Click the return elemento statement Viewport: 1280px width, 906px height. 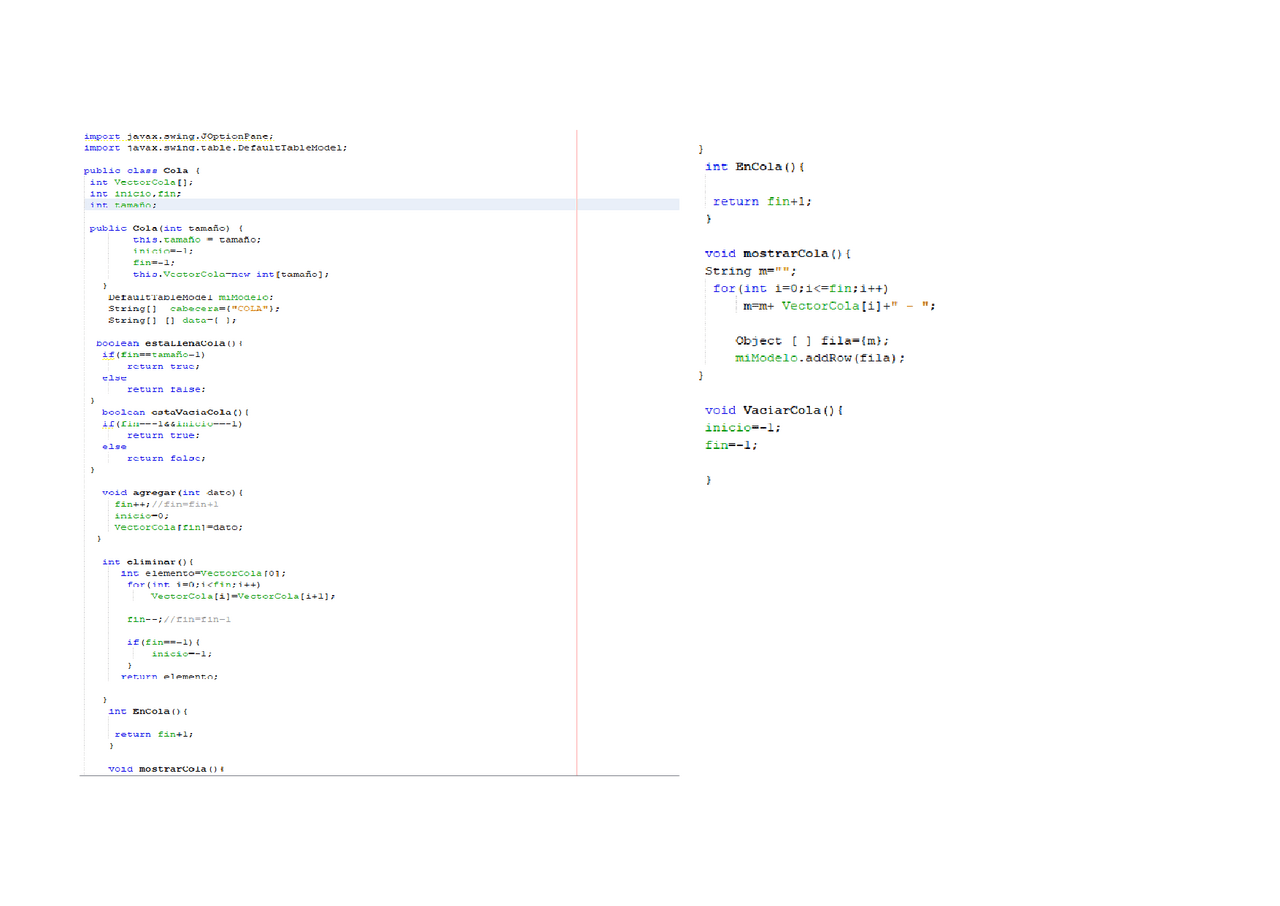point(169,677)
